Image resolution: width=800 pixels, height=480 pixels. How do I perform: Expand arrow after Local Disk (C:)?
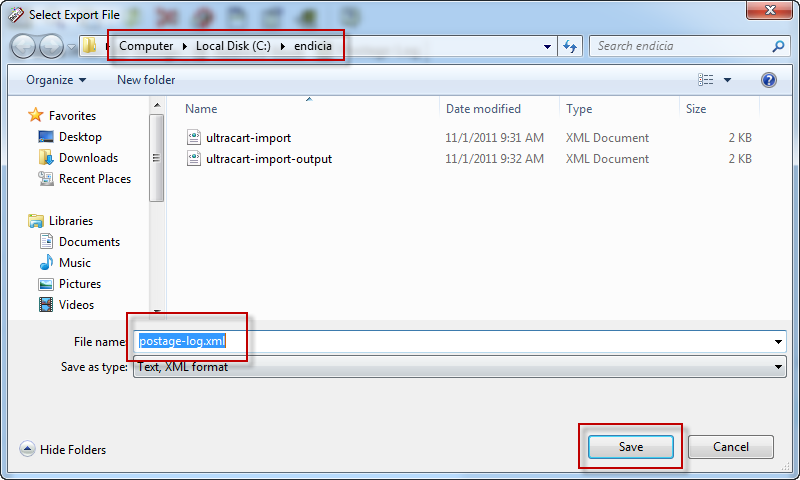click(x=283, y=46)
